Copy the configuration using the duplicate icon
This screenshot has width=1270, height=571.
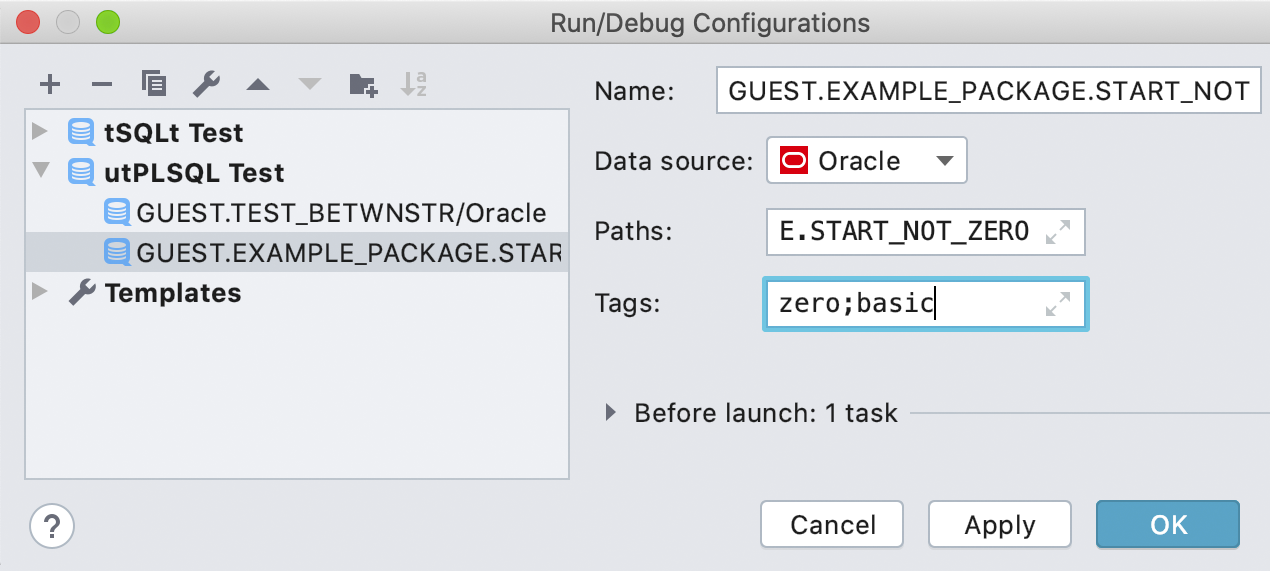coord(153,85)
